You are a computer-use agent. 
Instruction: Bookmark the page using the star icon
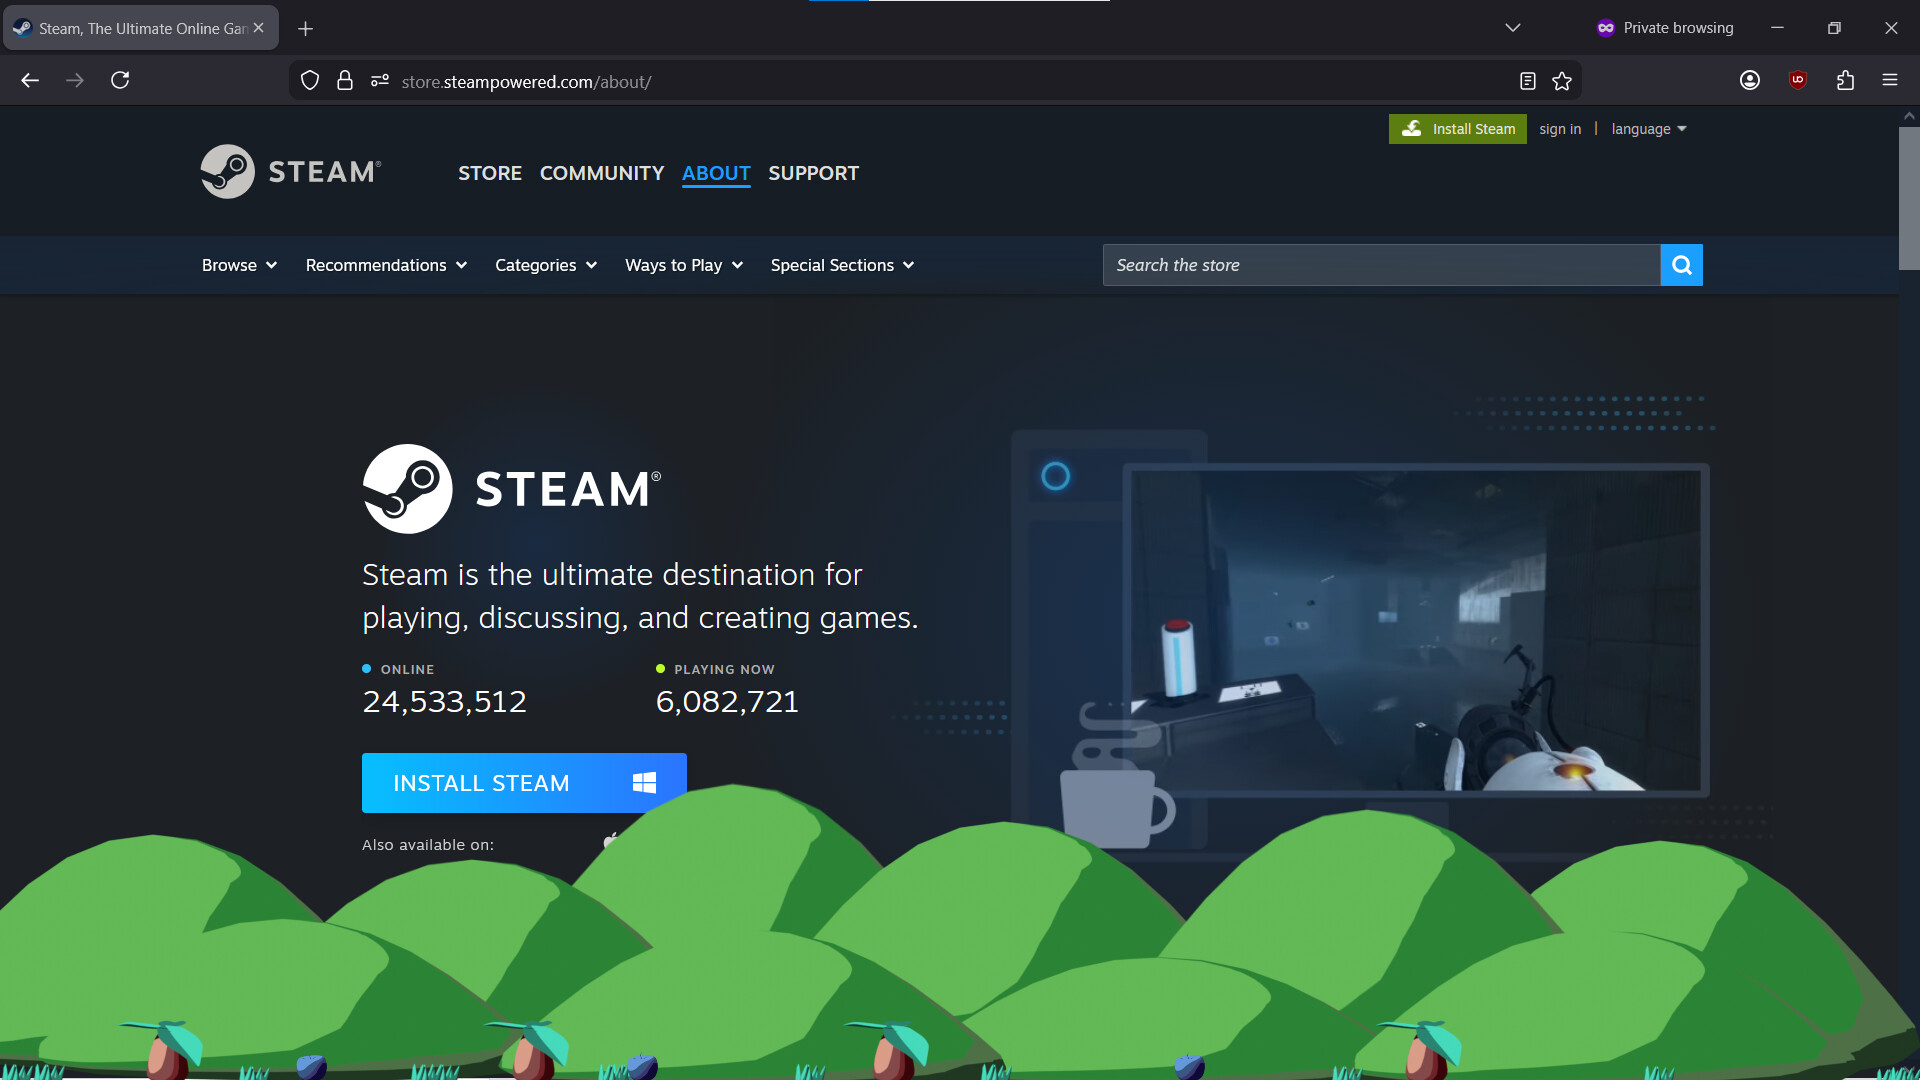[1563, 80]
